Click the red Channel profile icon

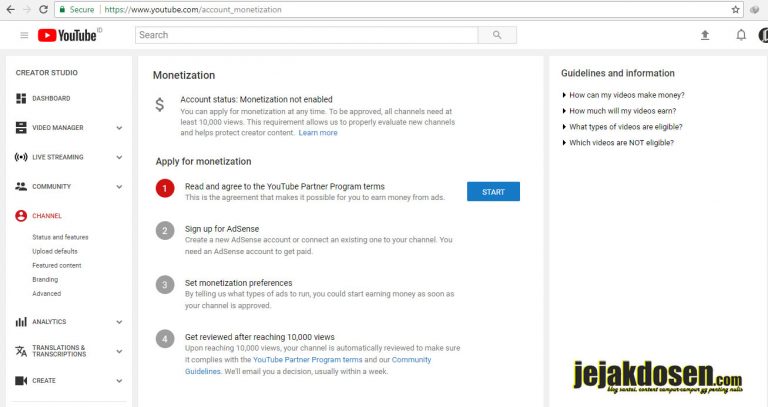(21, 216)
